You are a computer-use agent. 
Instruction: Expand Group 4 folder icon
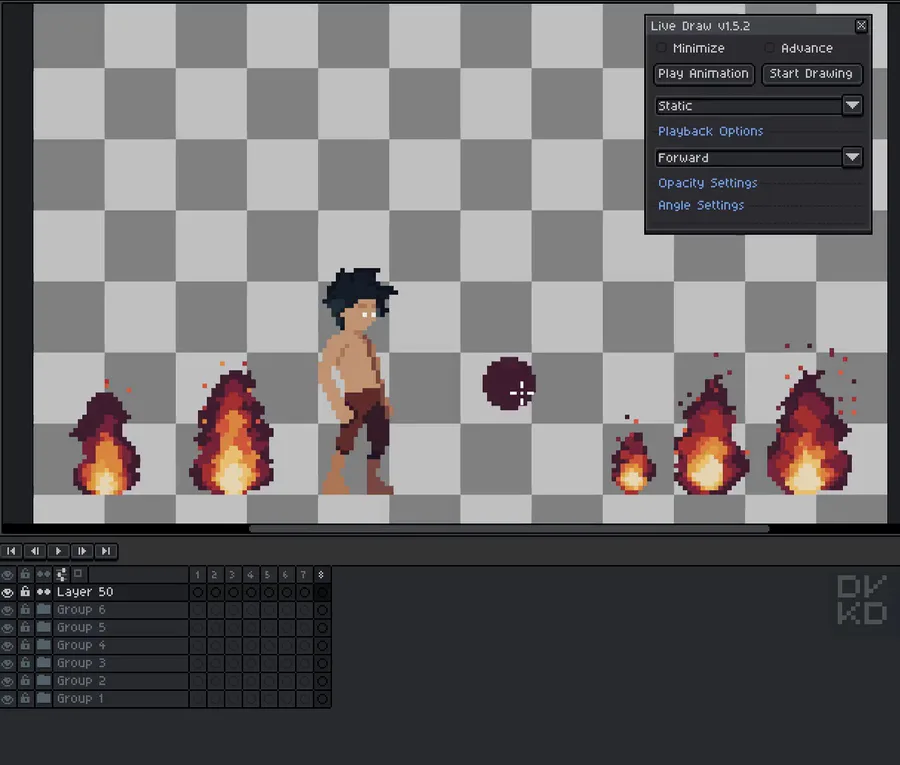(44, 645)
